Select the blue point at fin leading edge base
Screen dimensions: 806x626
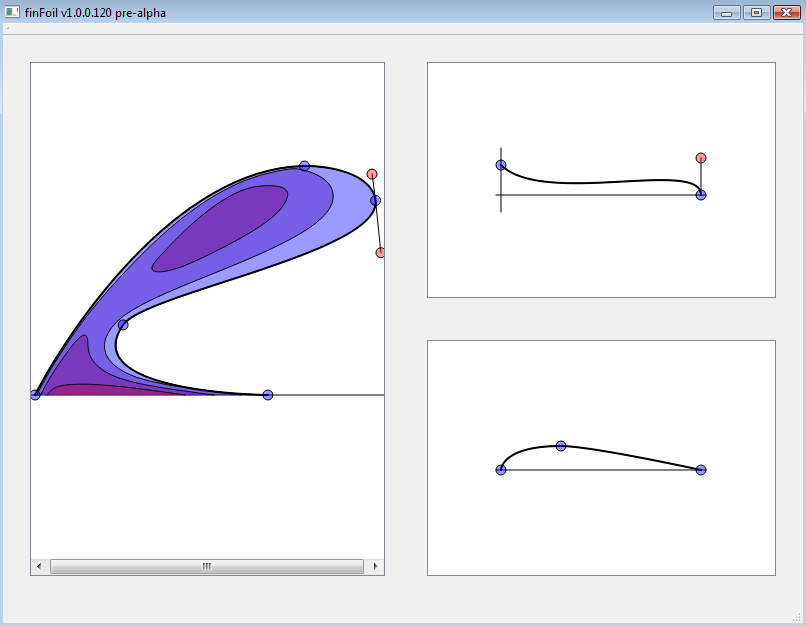[x=35, y=395]
